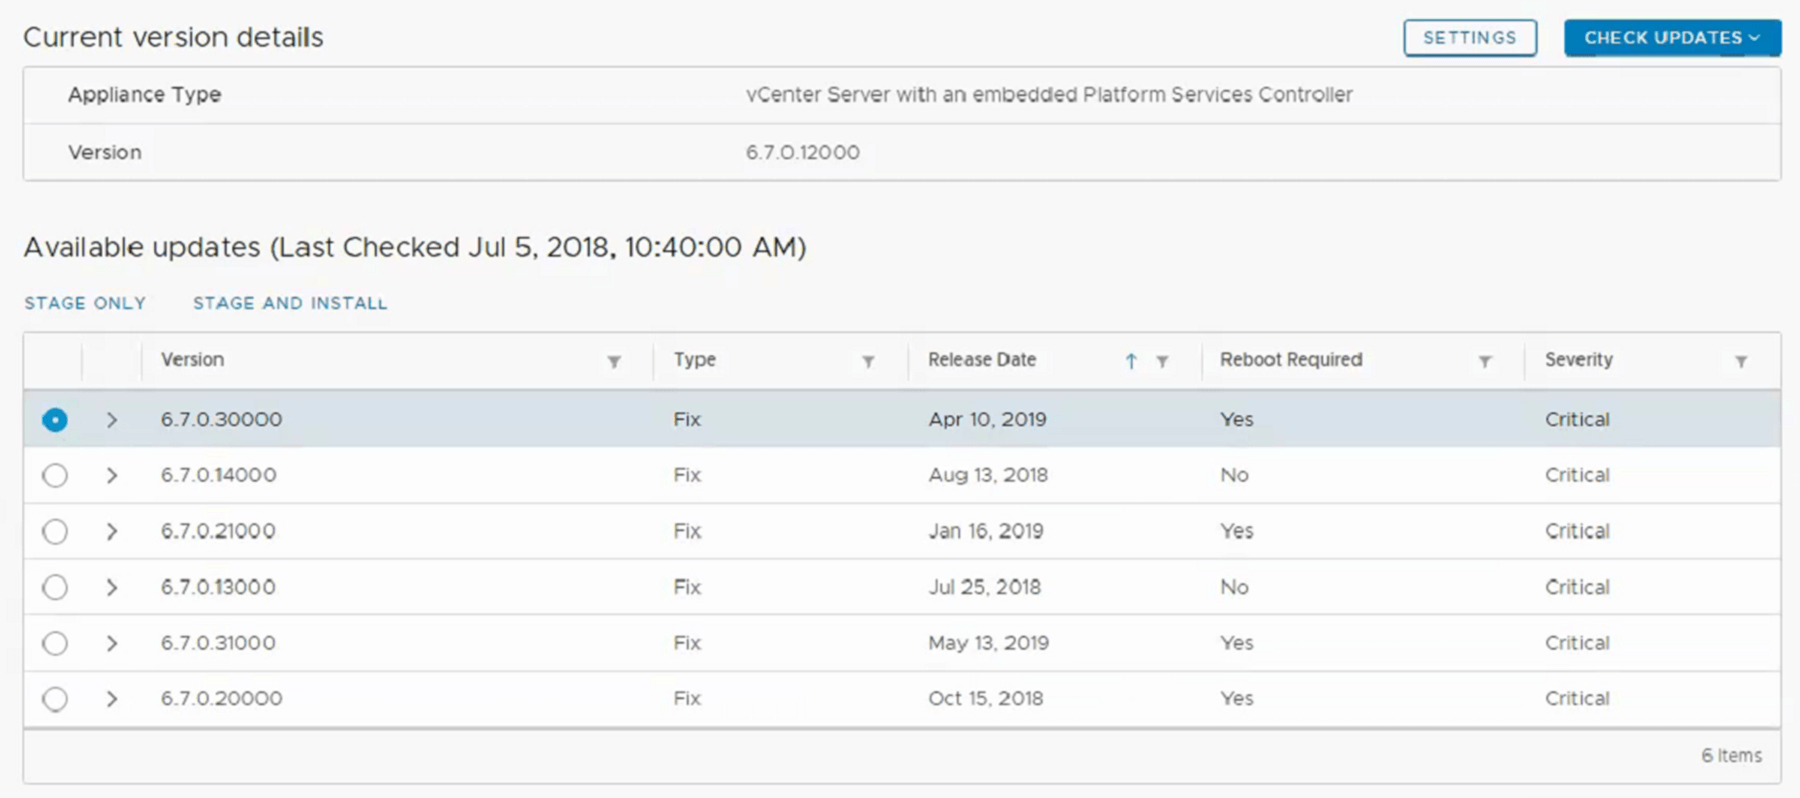
Task: Select the radio button for version 6.7.0.20000
Action: click(55, 699)
